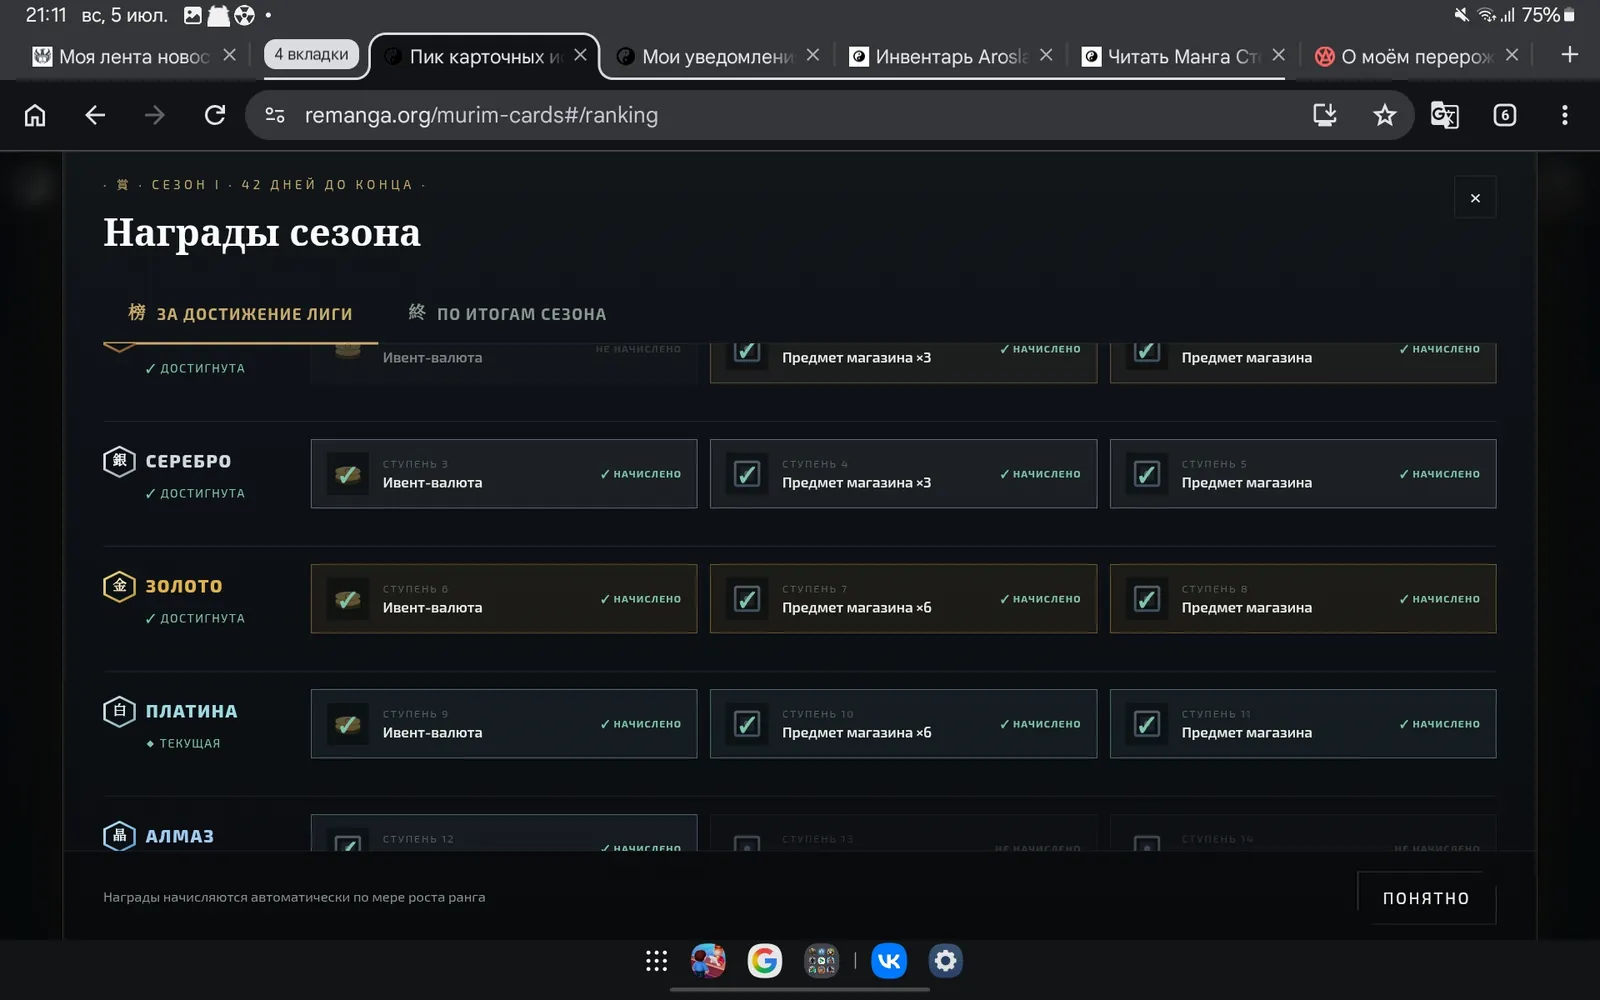The width and height of the screenshot is (1600, 1000).
Task: Open the Google Translate page icon
Action: pos(1444,115)
